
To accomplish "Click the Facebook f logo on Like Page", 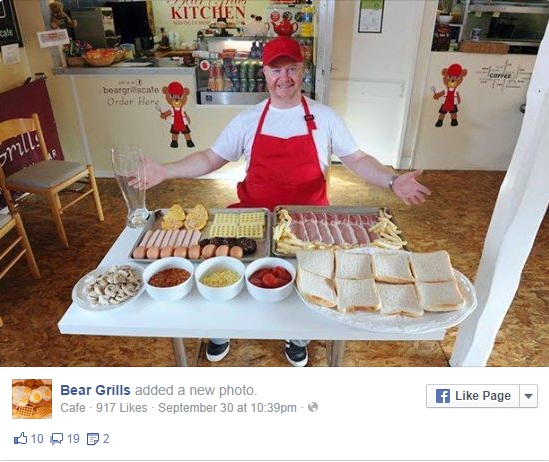I will (443, 396).
